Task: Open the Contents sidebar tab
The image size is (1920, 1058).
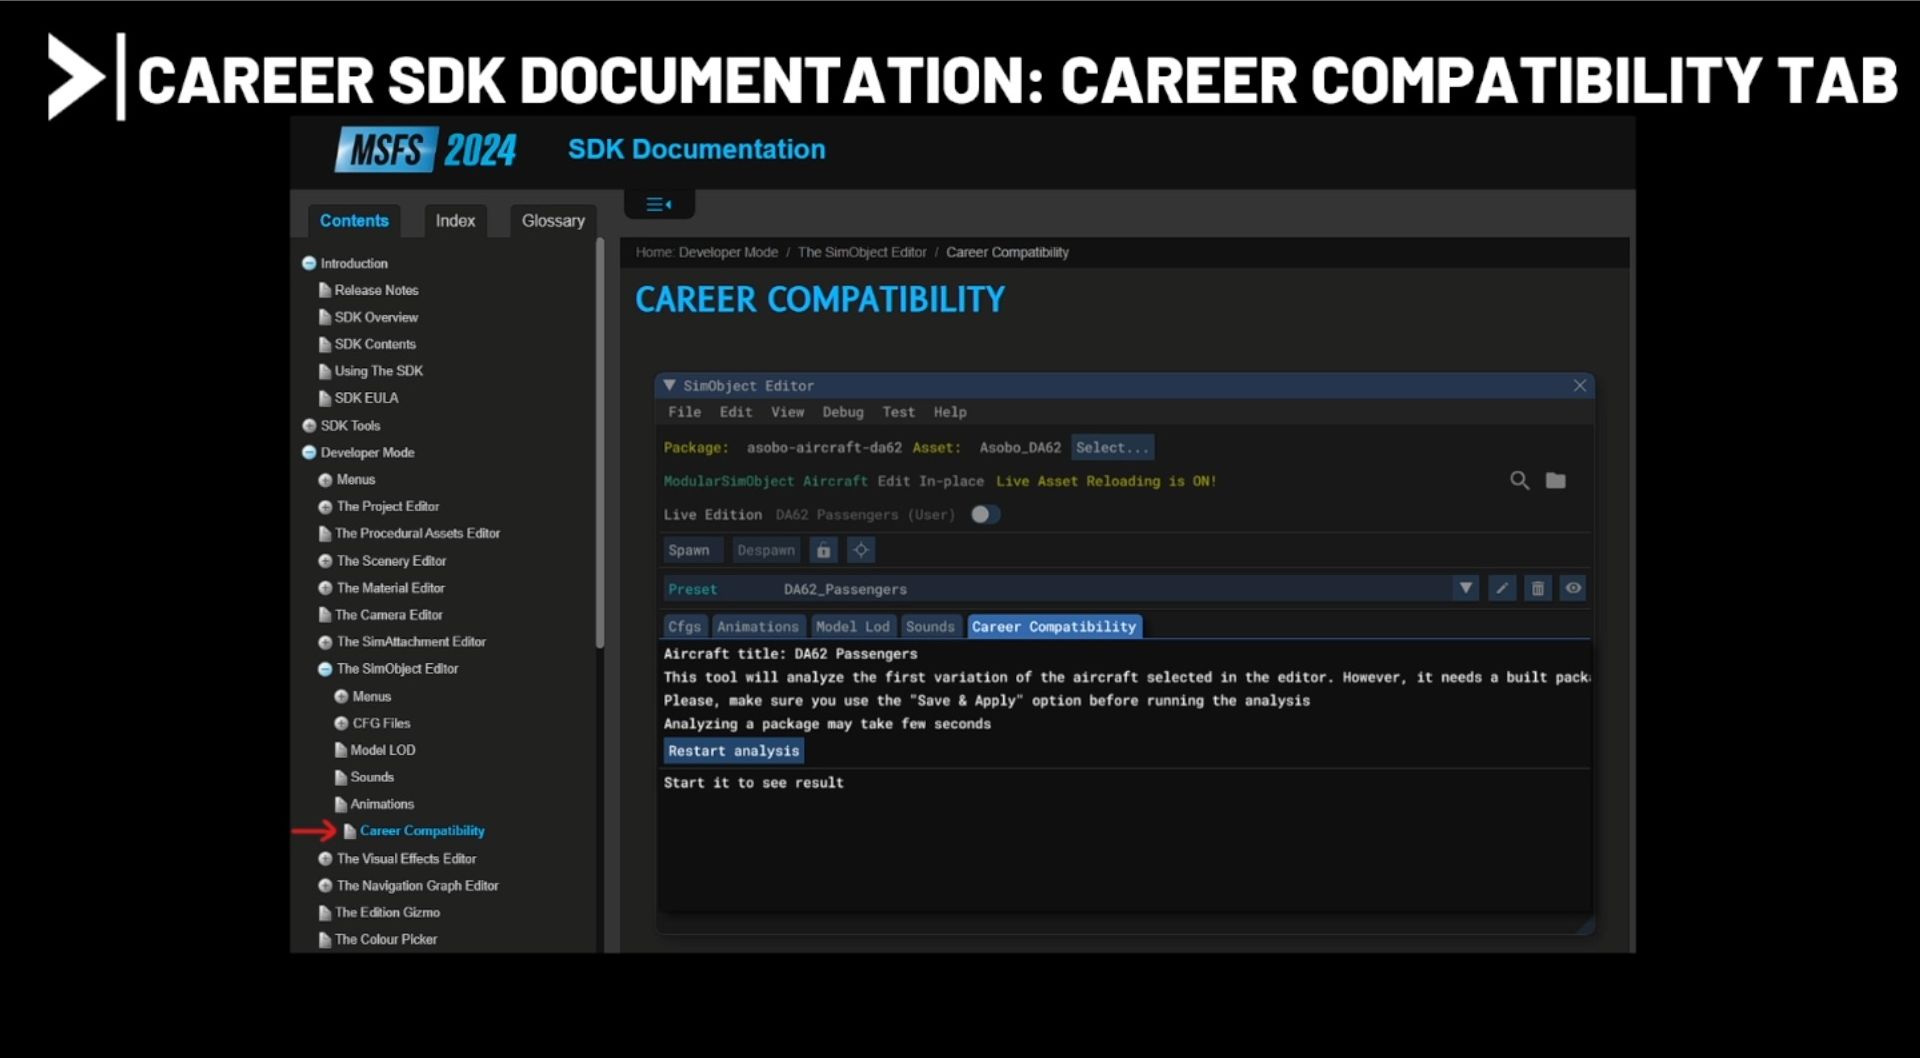Action: [354, 221]
